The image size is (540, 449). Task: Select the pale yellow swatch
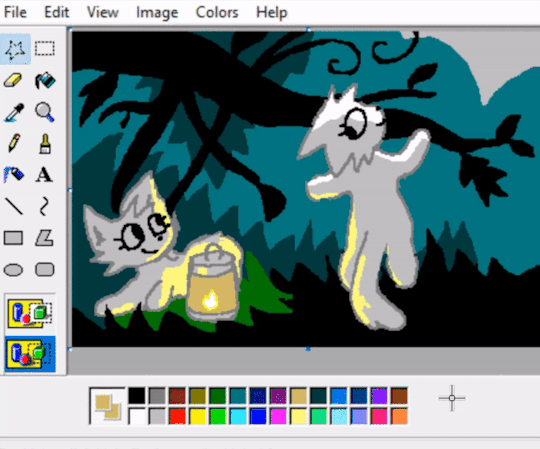[x=298, y=416]
